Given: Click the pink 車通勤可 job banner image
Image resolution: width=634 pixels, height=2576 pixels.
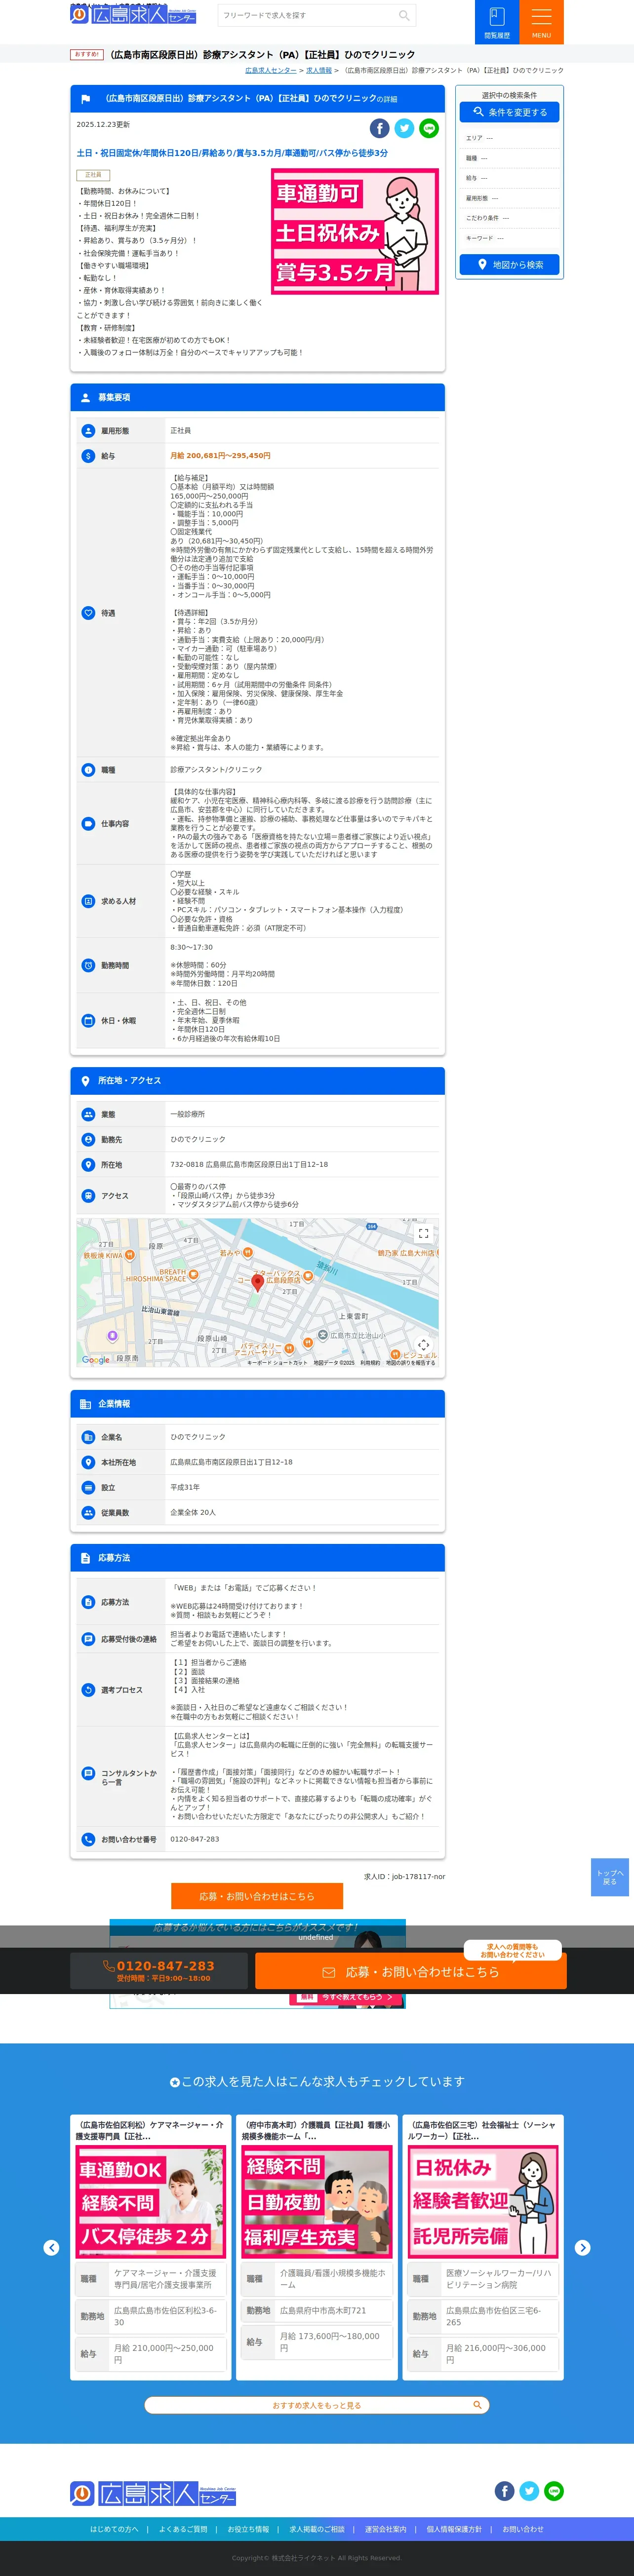Looking at the screenshot, I should pos(355,232).
